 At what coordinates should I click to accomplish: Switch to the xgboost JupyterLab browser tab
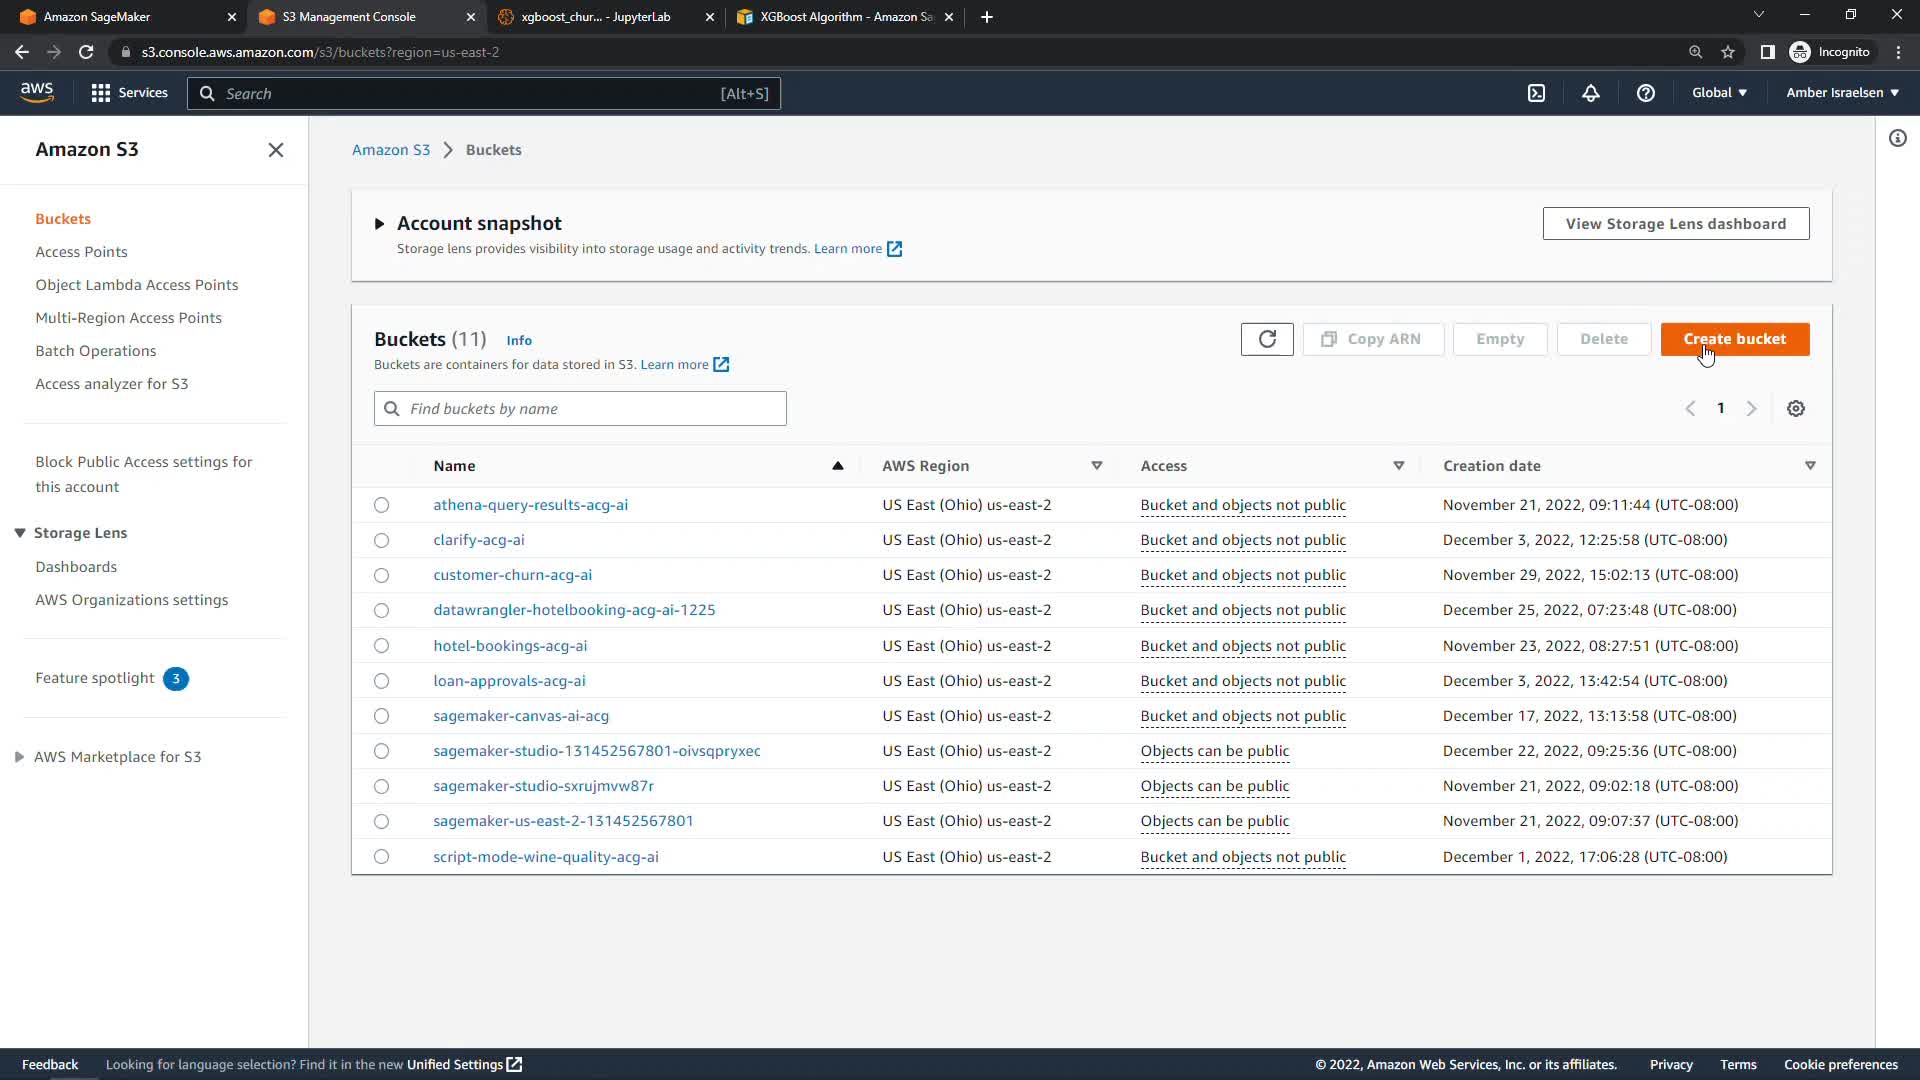(595, 17)
